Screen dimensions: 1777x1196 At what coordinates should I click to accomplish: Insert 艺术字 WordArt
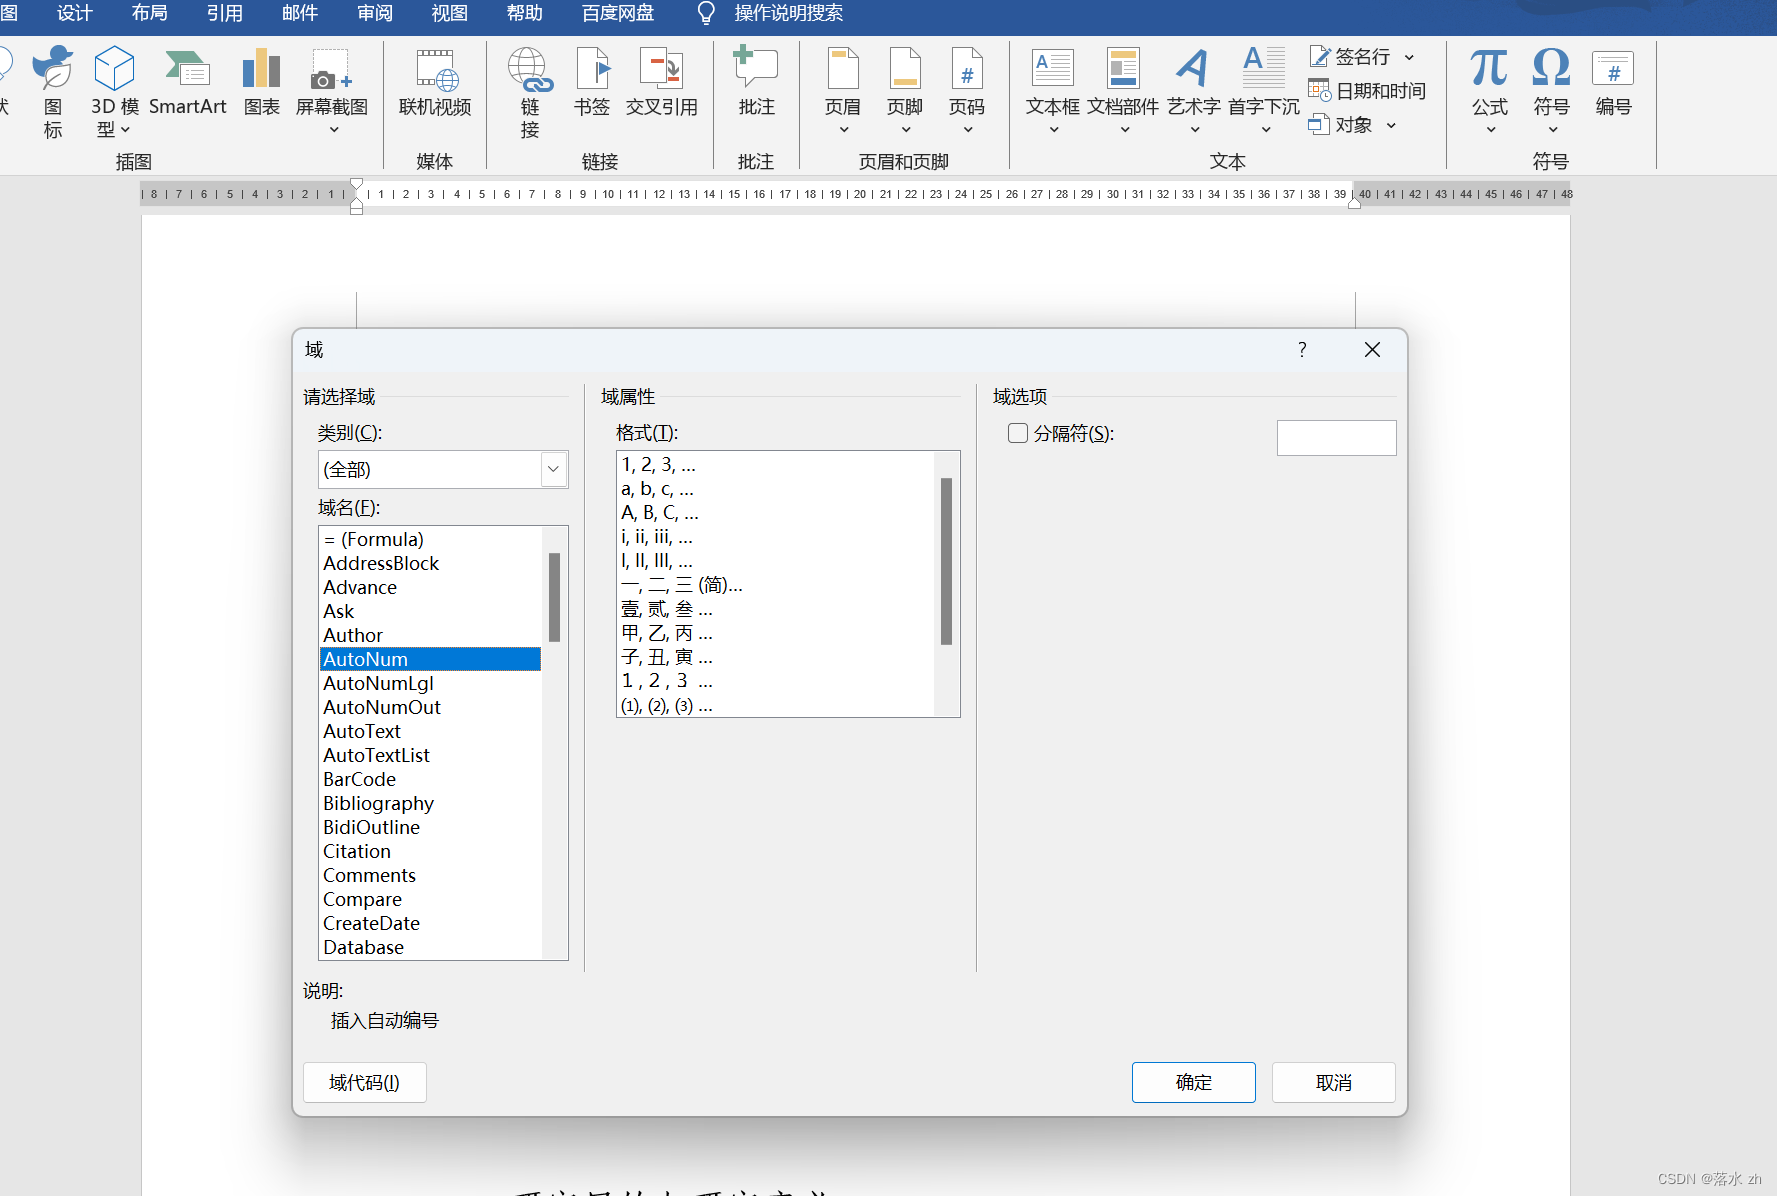coord(1194,92)
